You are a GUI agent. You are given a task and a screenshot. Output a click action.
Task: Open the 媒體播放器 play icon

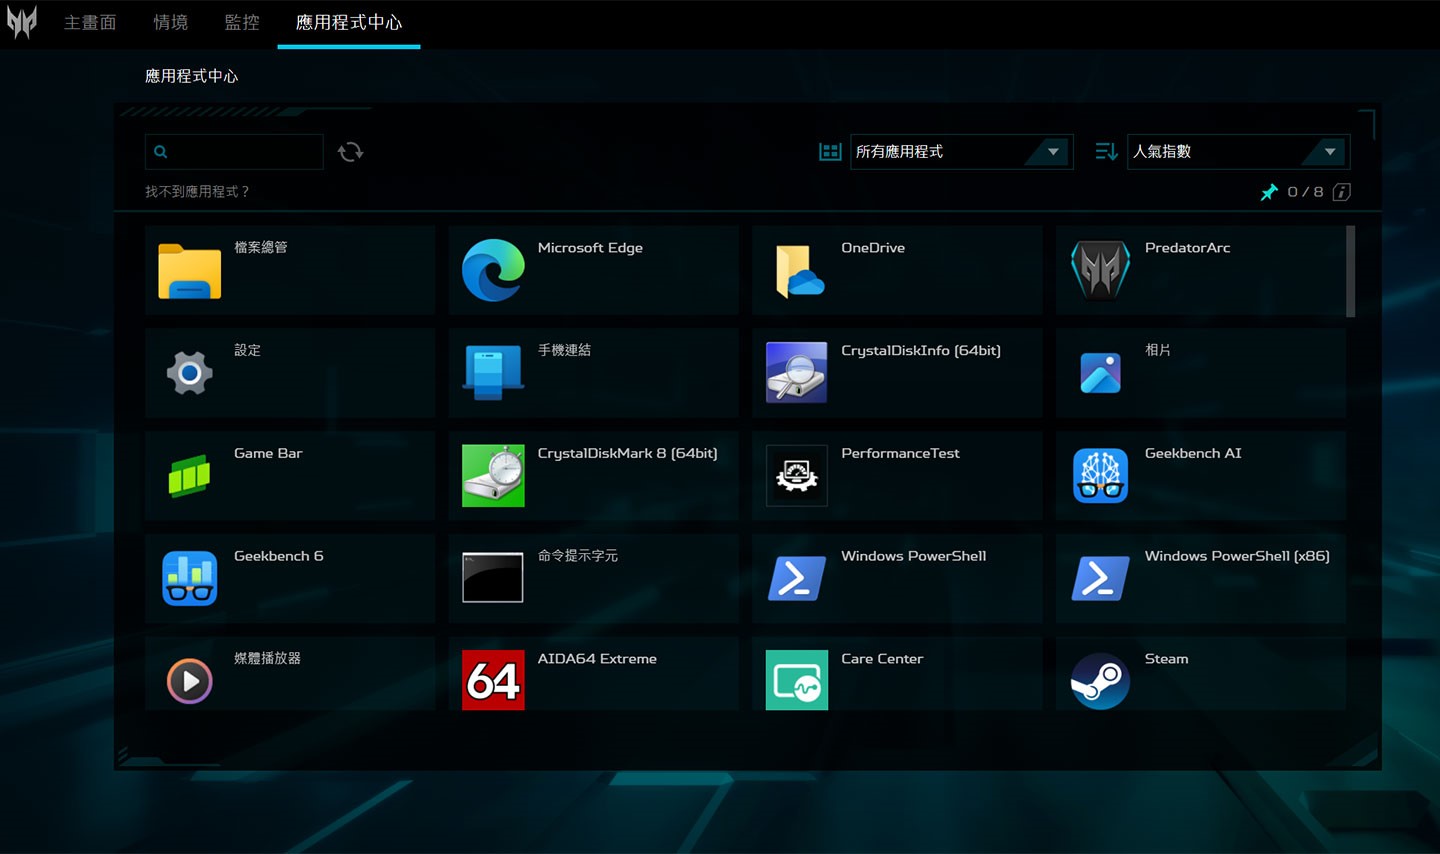pos(189,681)
